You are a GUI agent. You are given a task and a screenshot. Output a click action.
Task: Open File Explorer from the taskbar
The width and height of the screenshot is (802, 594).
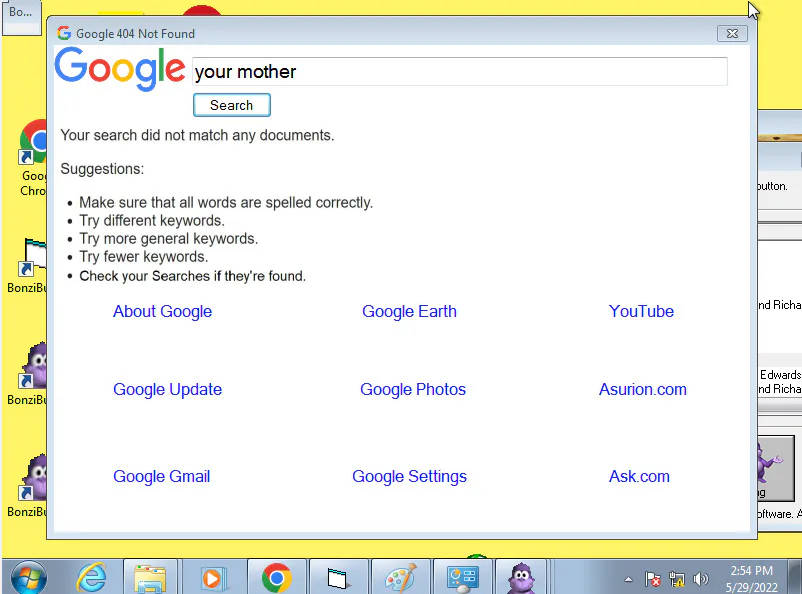pos(150,579)
